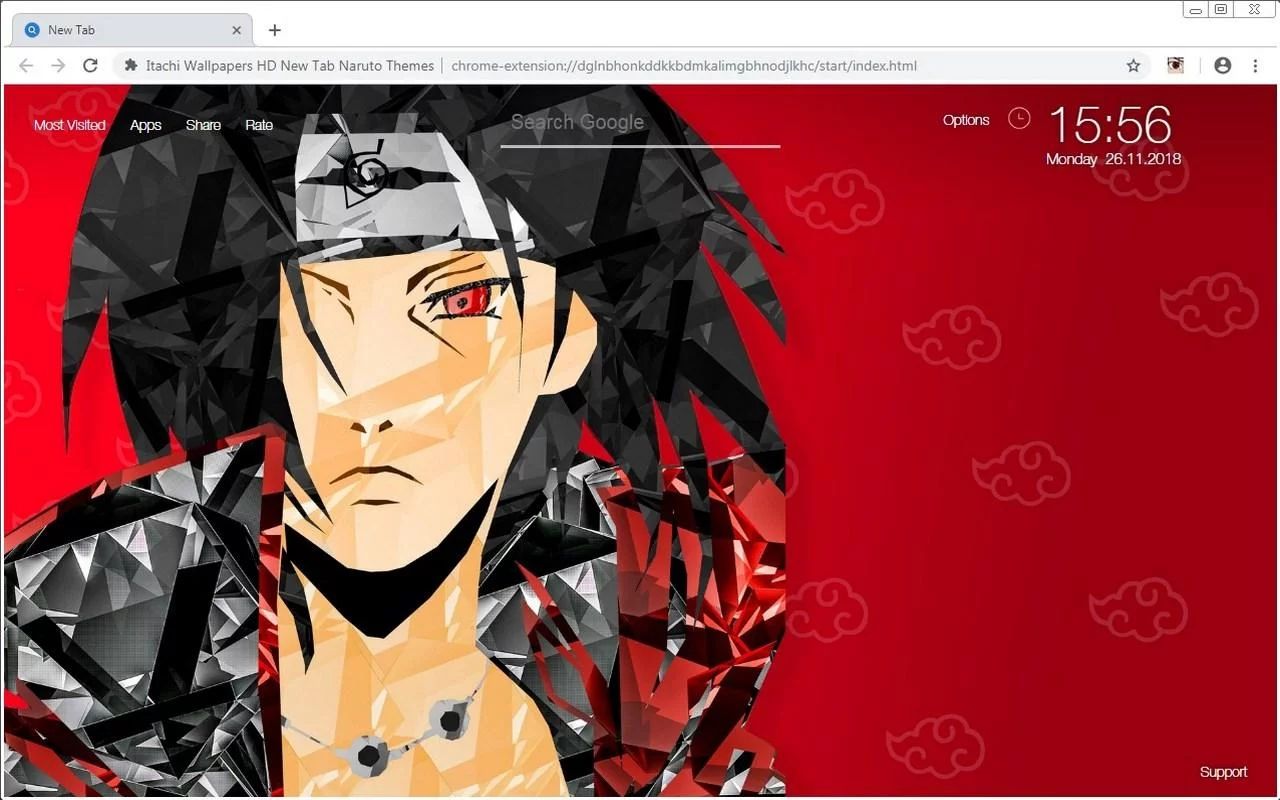Open the Chrome profile account icon
Viewport: 1280px width, 800px height.
1222,65
